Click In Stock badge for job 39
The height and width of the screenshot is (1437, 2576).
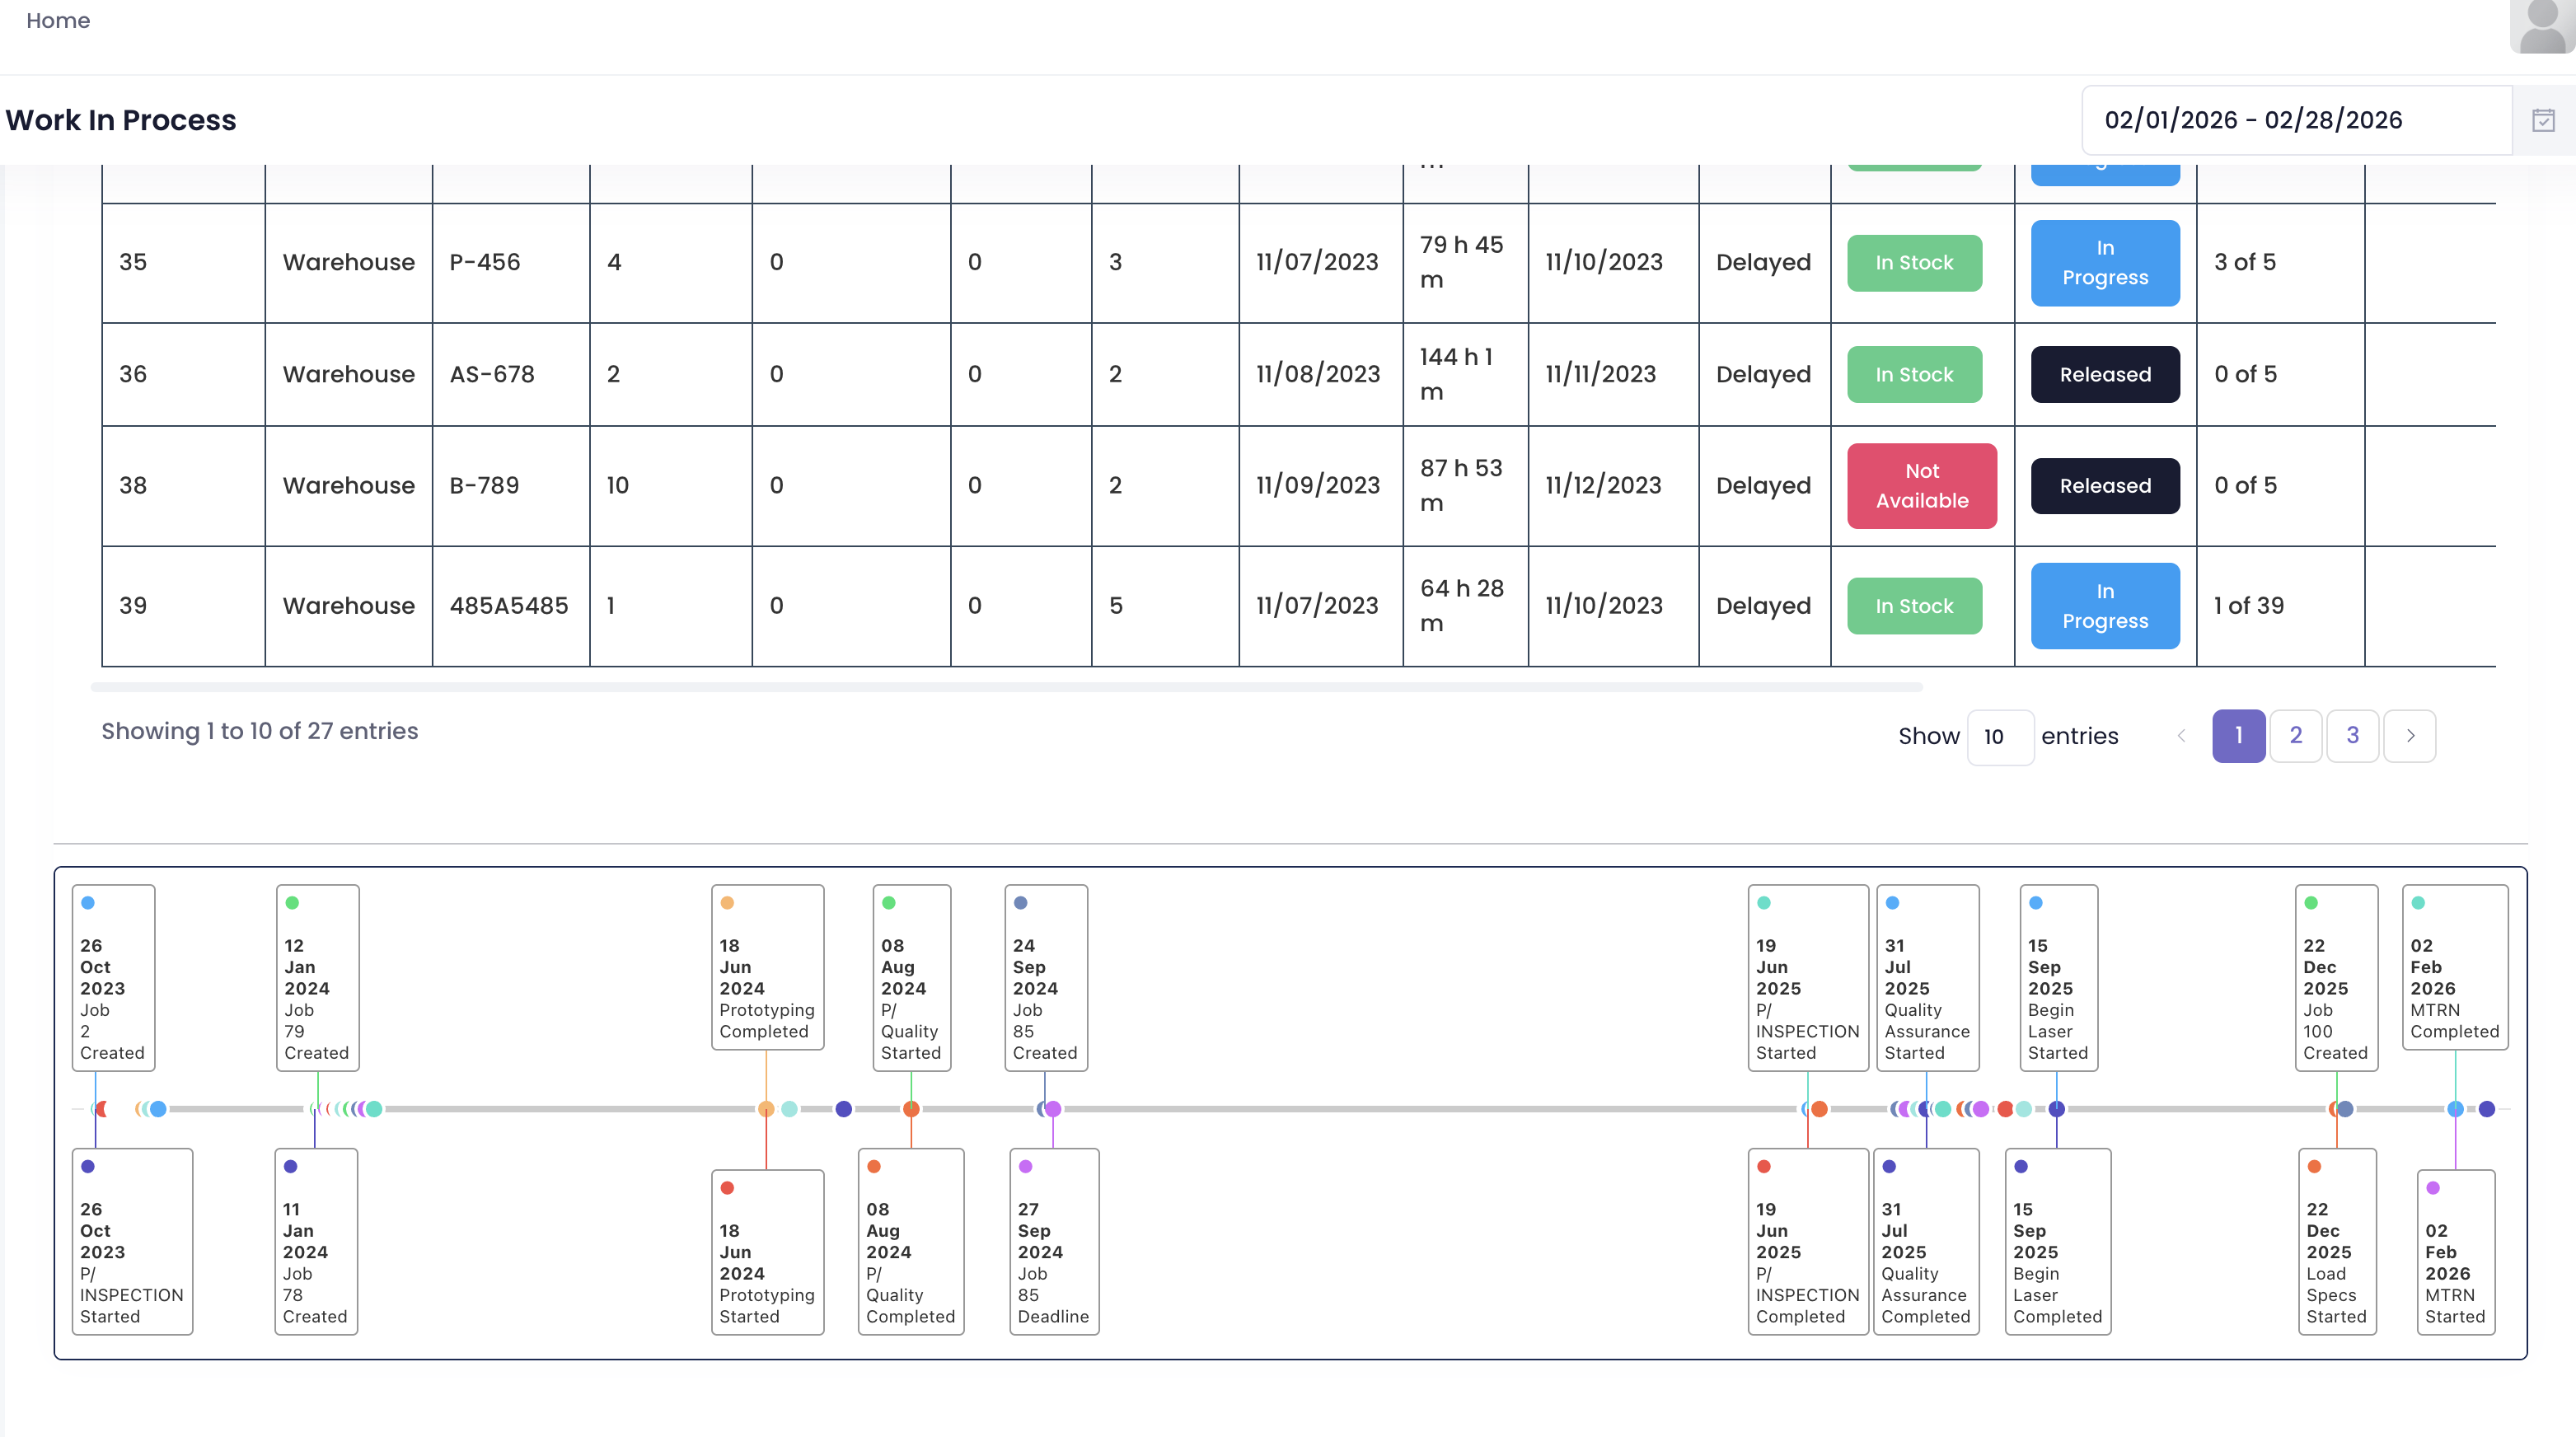[x=1914, y=606]
